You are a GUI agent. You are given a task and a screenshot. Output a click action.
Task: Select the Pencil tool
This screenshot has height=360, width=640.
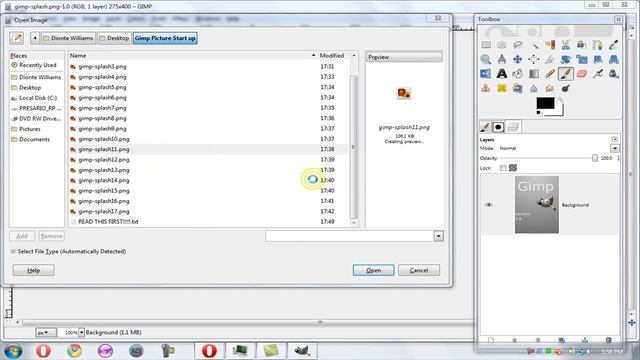pos(550,74)
